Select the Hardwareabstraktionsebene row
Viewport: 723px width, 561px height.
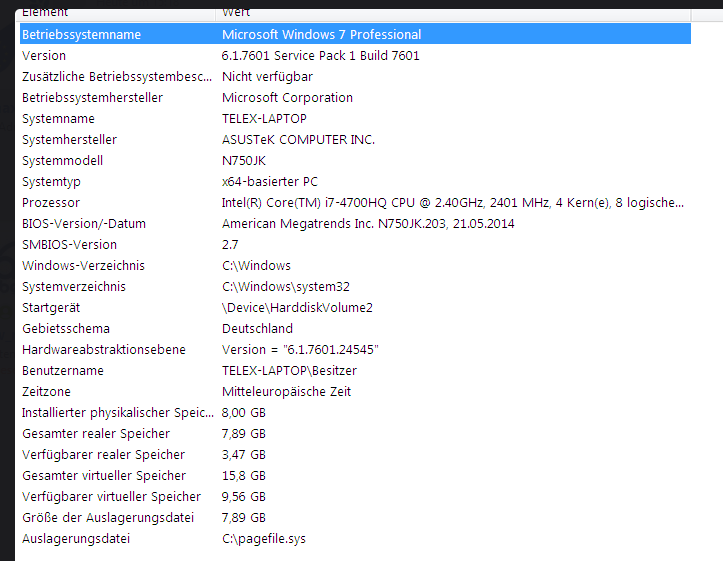pos(355,350)
